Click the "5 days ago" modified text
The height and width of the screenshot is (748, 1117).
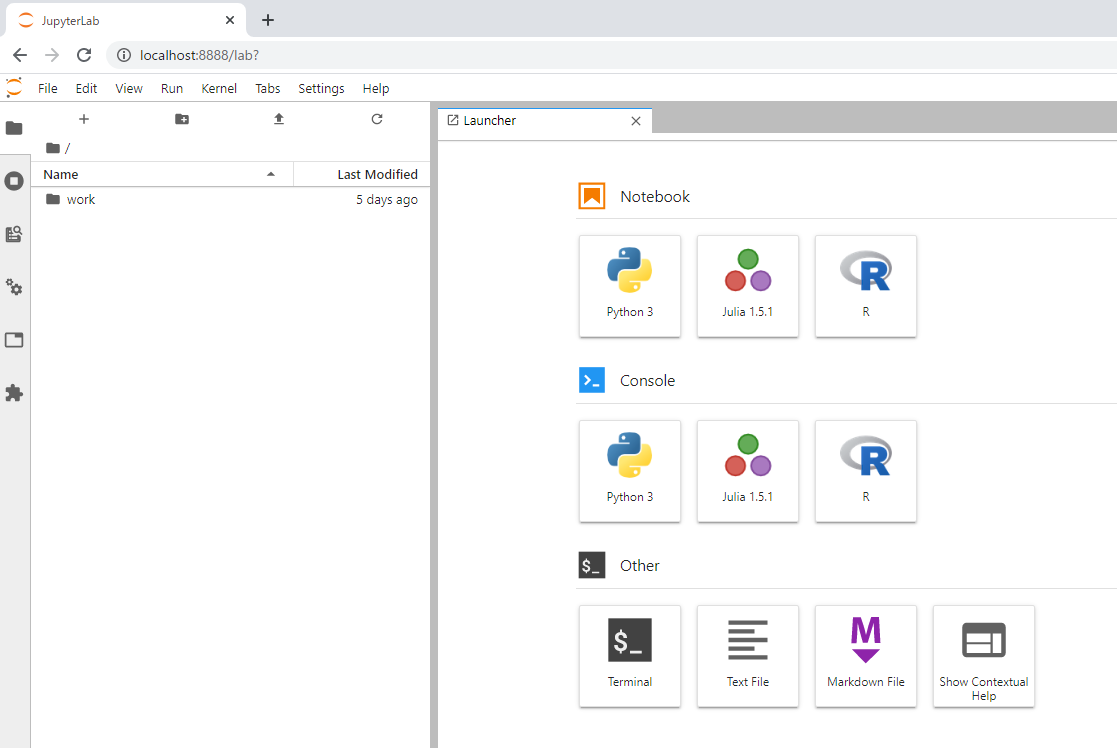(x=387, y=199)
